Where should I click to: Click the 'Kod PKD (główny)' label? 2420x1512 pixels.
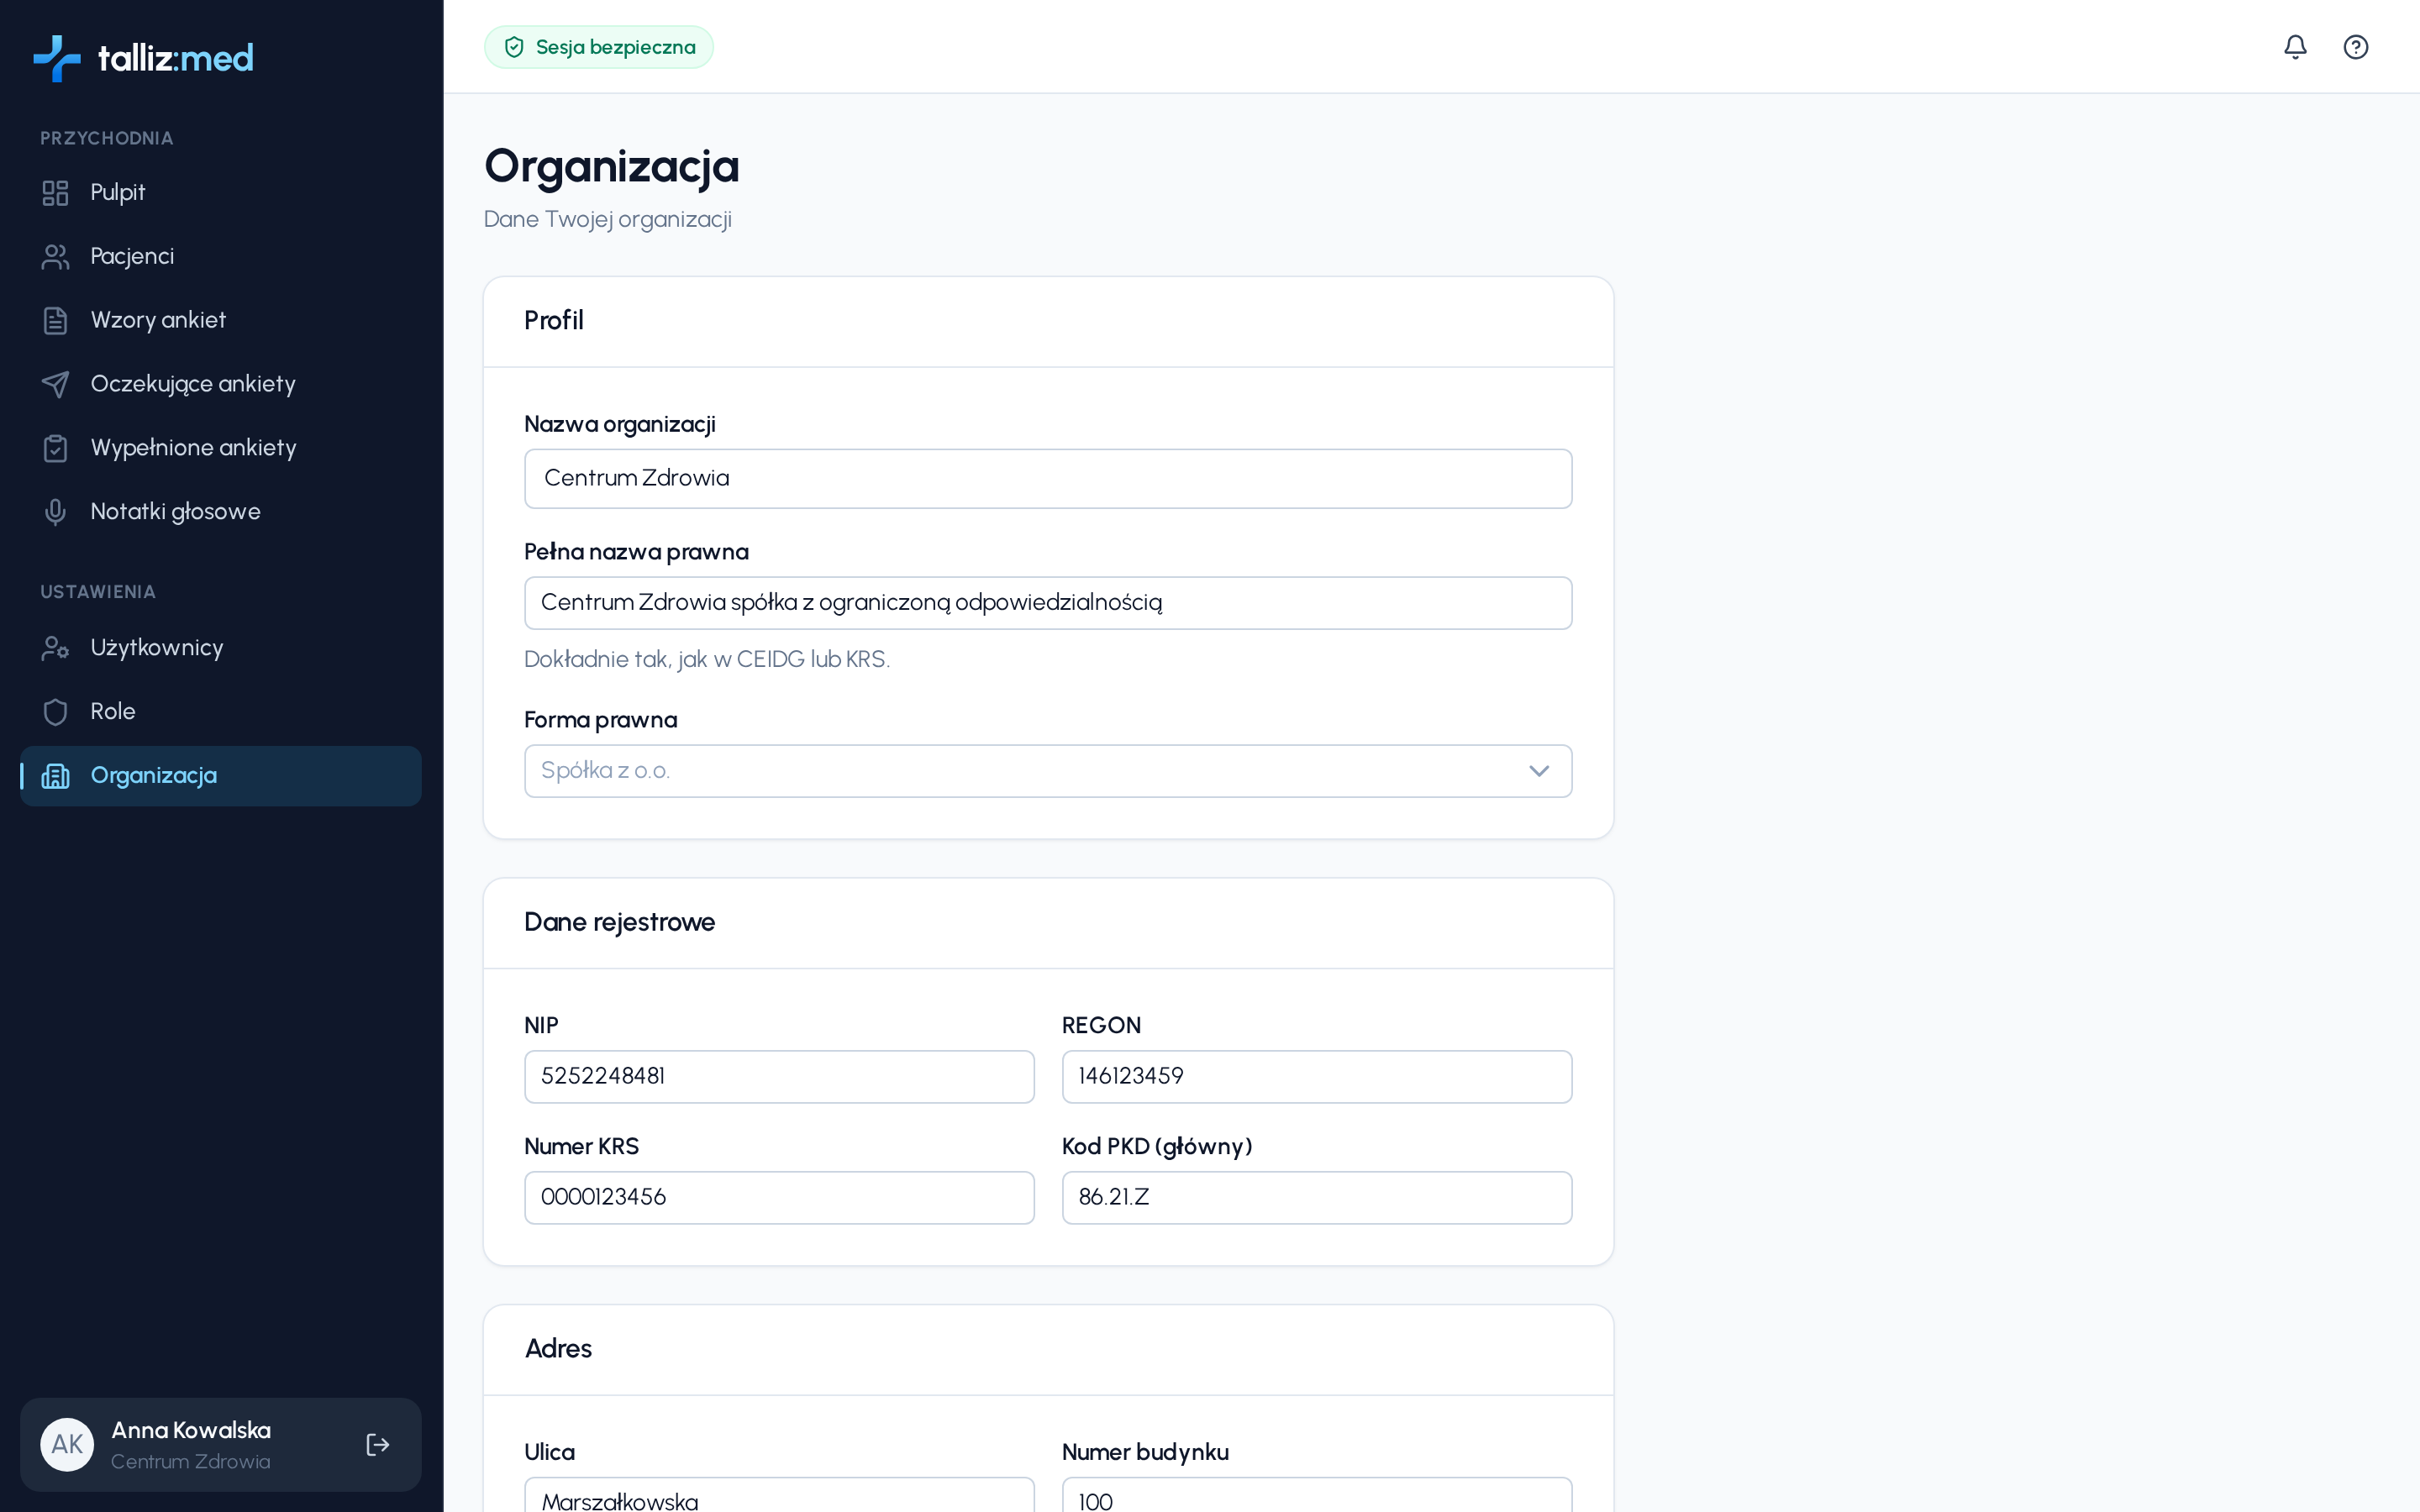click(x=1157, y=1147)
